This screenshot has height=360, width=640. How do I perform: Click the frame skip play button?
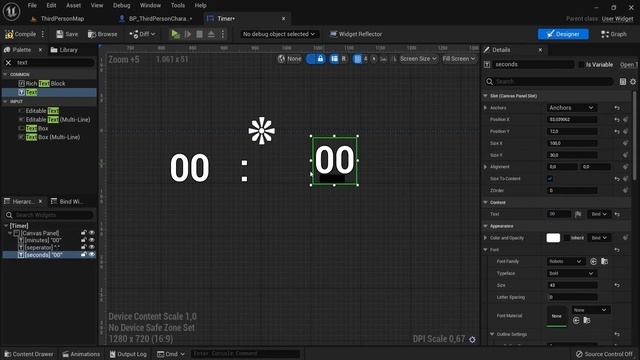[x=188, y=34]
